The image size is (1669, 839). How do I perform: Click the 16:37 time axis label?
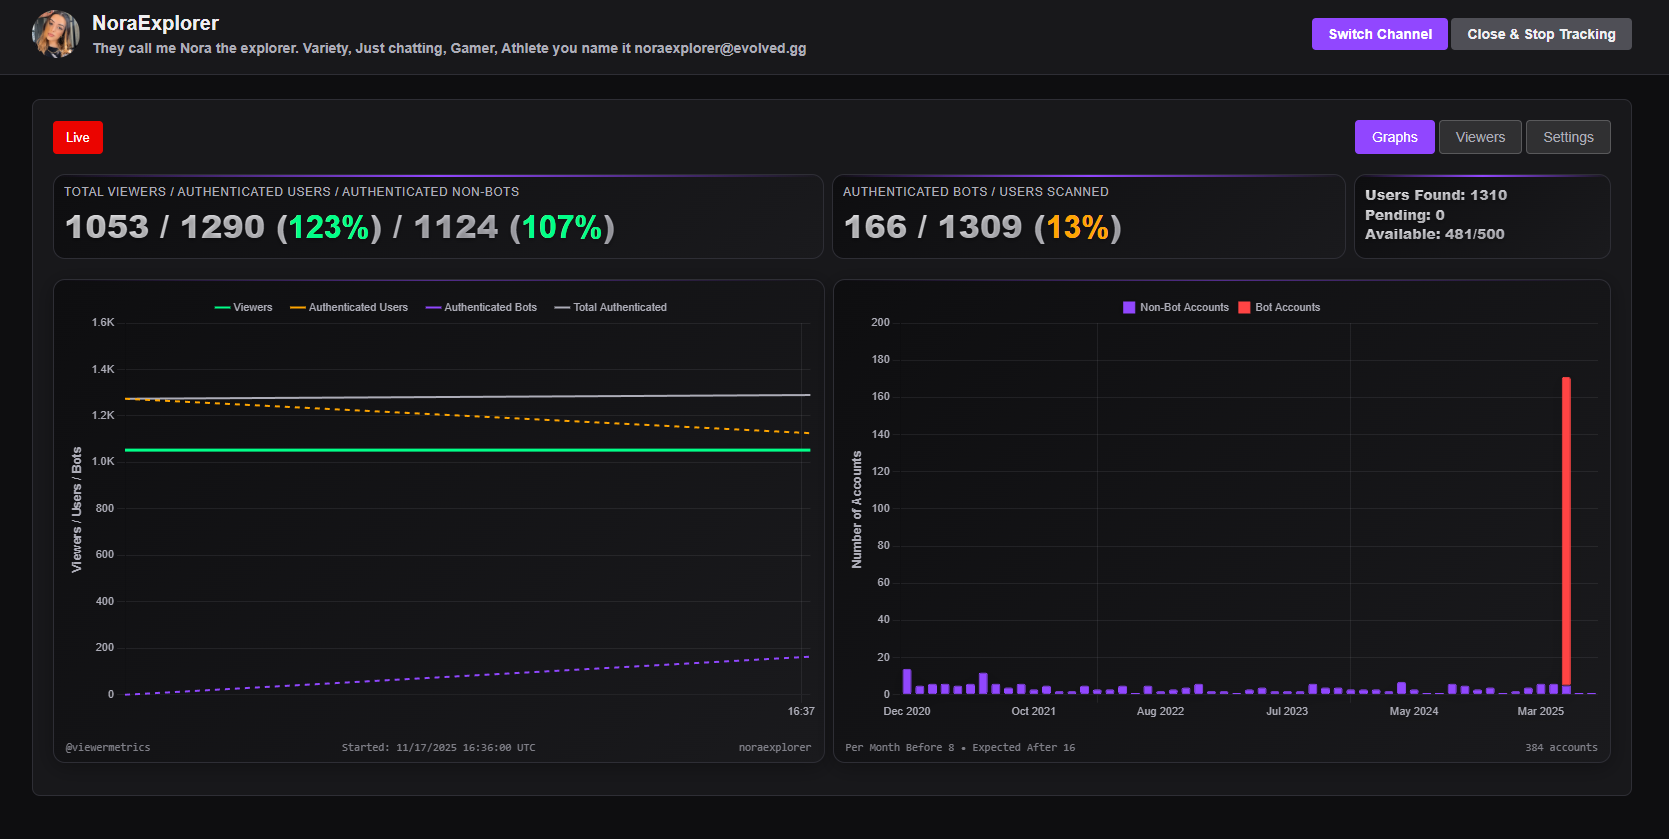(801, 711)
